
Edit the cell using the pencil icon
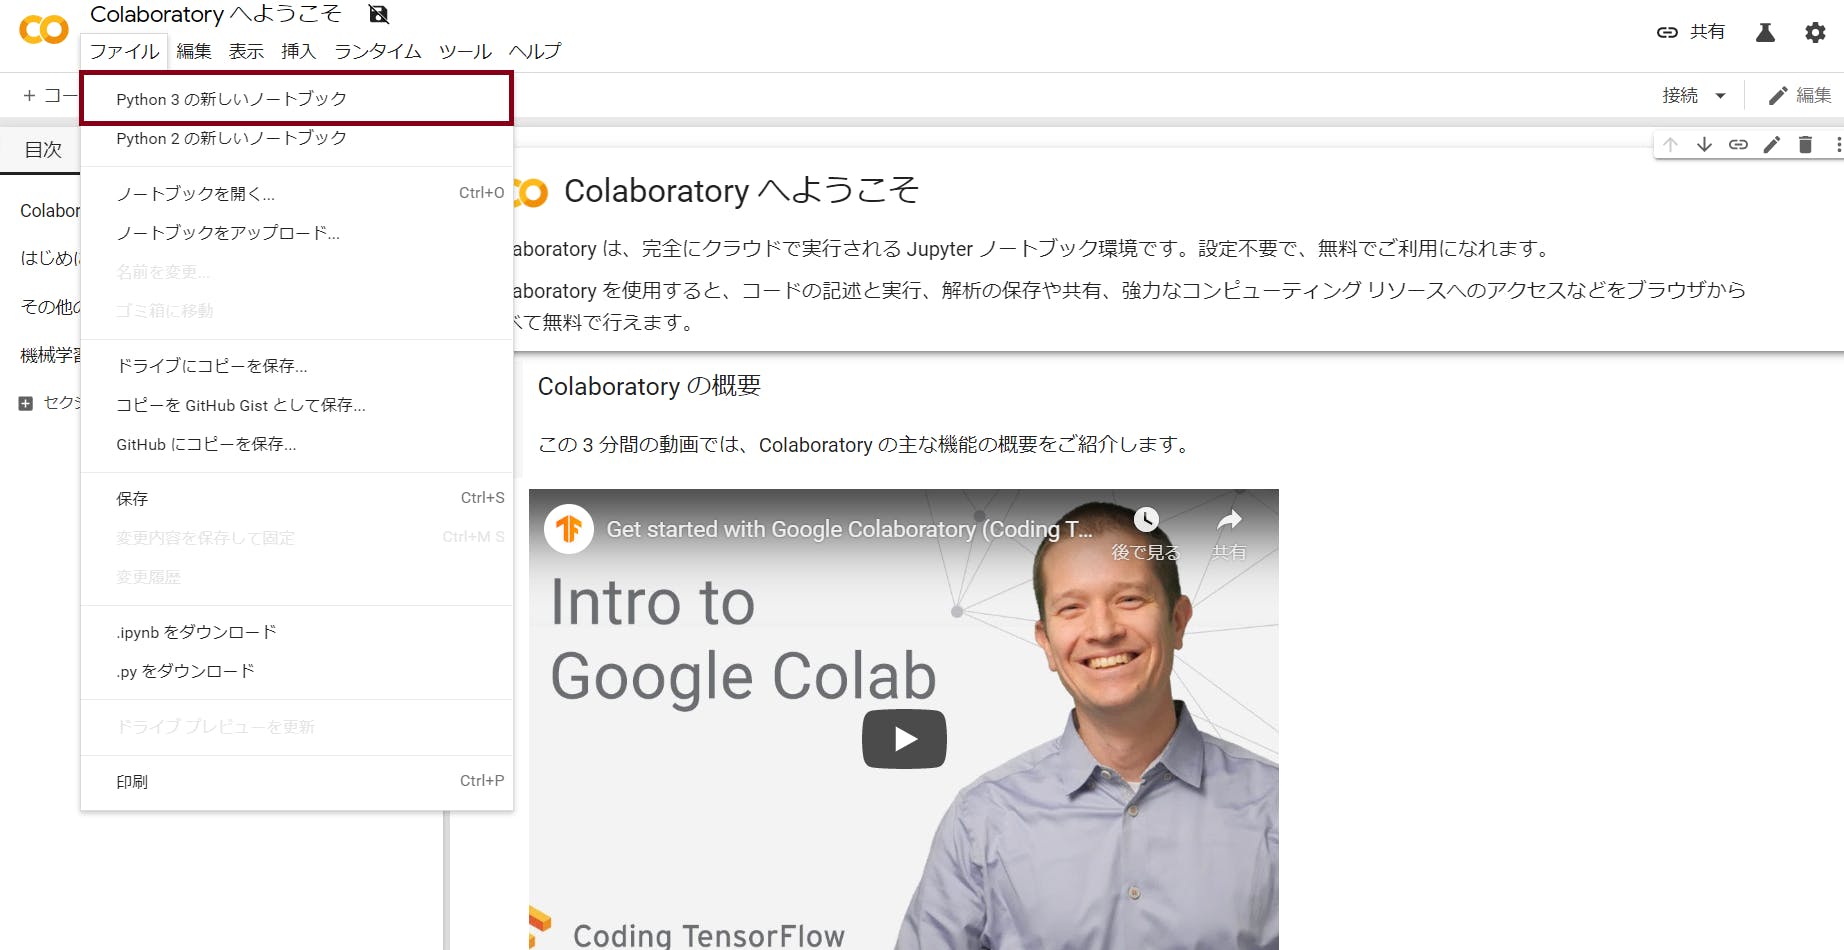coord(1771,144)
